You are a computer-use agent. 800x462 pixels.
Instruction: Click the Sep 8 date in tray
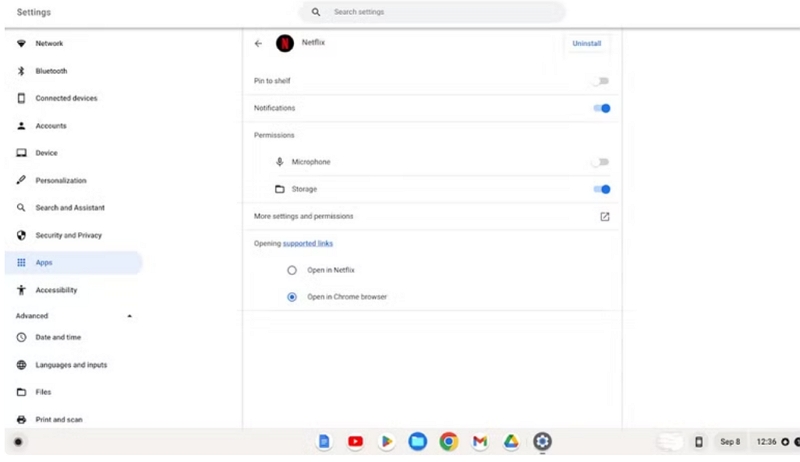730,442
